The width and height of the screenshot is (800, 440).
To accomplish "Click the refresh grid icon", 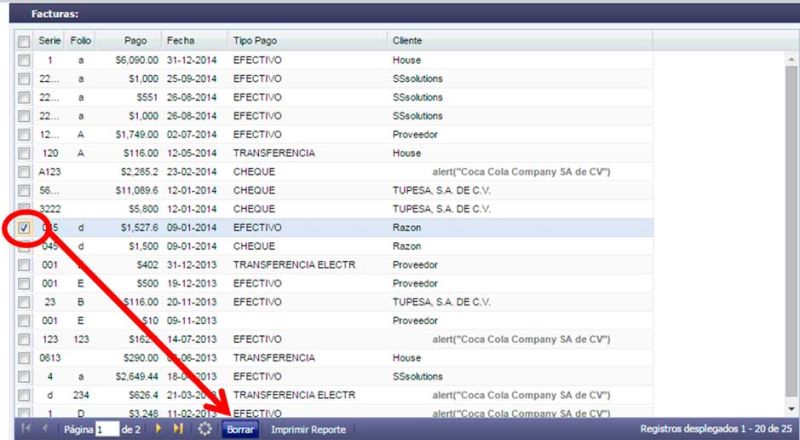I will point(205,429).
